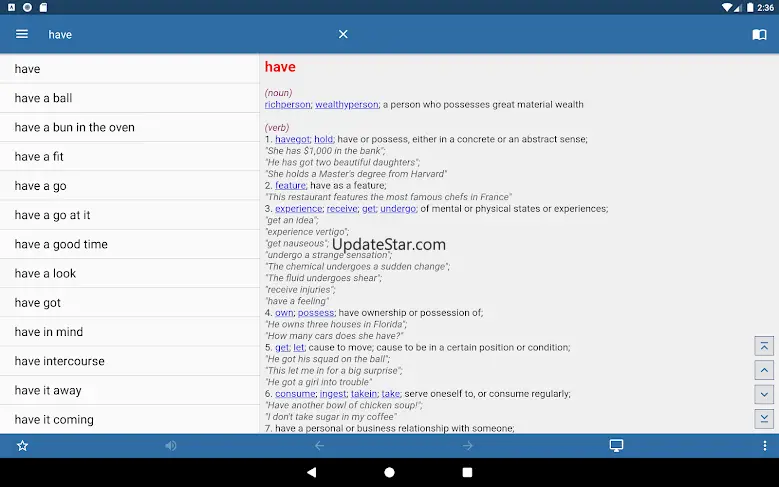Tap the Wi-Fi status icon
This screenshot has width=779, height=487.
tap(727, 7)
